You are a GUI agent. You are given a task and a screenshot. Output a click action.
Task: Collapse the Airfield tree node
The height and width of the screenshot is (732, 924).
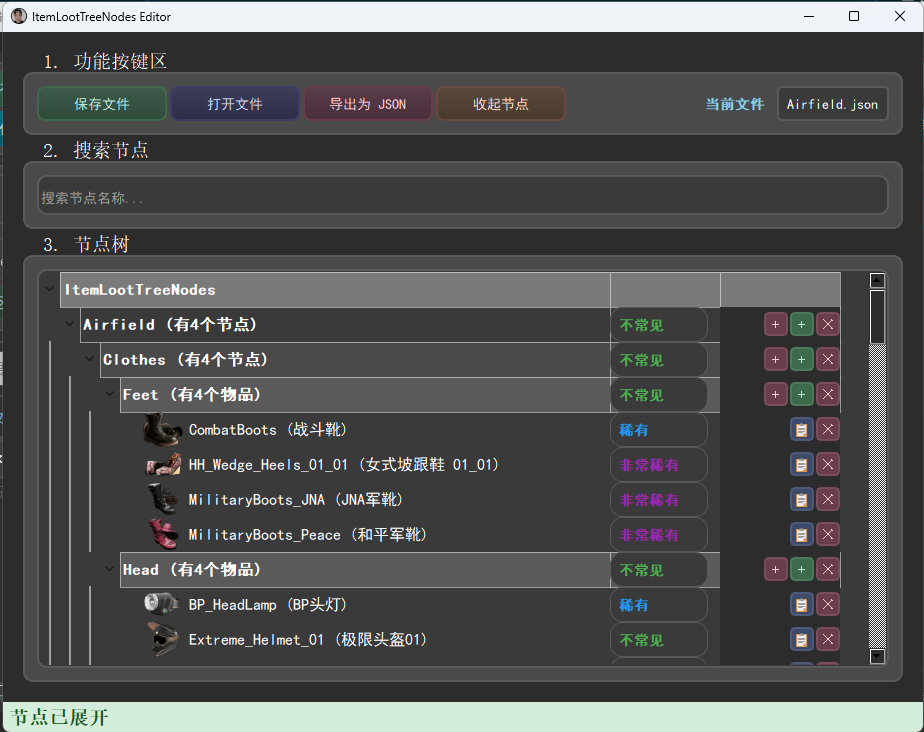70,325
